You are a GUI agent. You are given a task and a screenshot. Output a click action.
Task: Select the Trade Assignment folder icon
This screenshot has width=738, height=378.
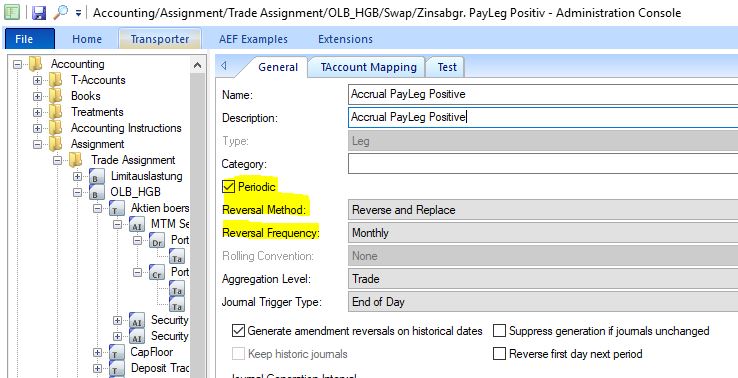click(x=75, y=160)
